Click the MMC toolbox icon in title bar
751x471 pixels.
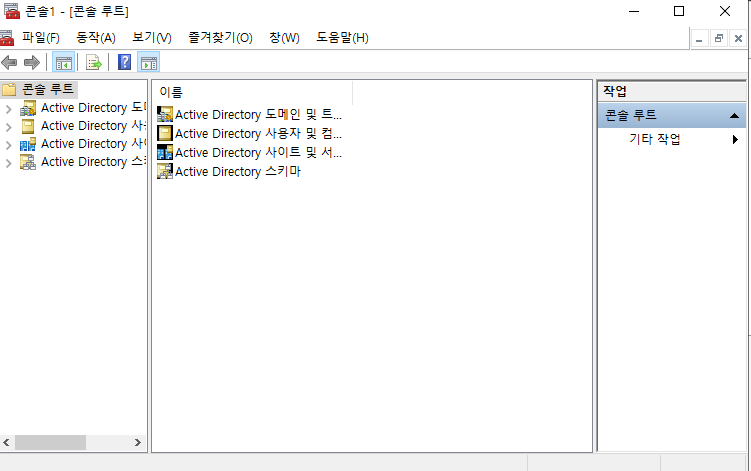11,11
